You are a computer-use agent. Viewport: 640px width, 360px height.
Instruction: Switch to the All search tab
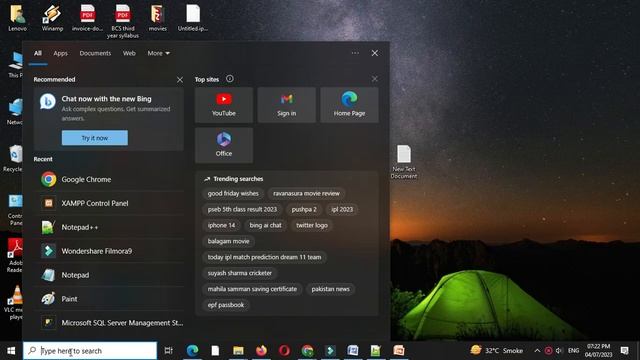tap(38, 53)
